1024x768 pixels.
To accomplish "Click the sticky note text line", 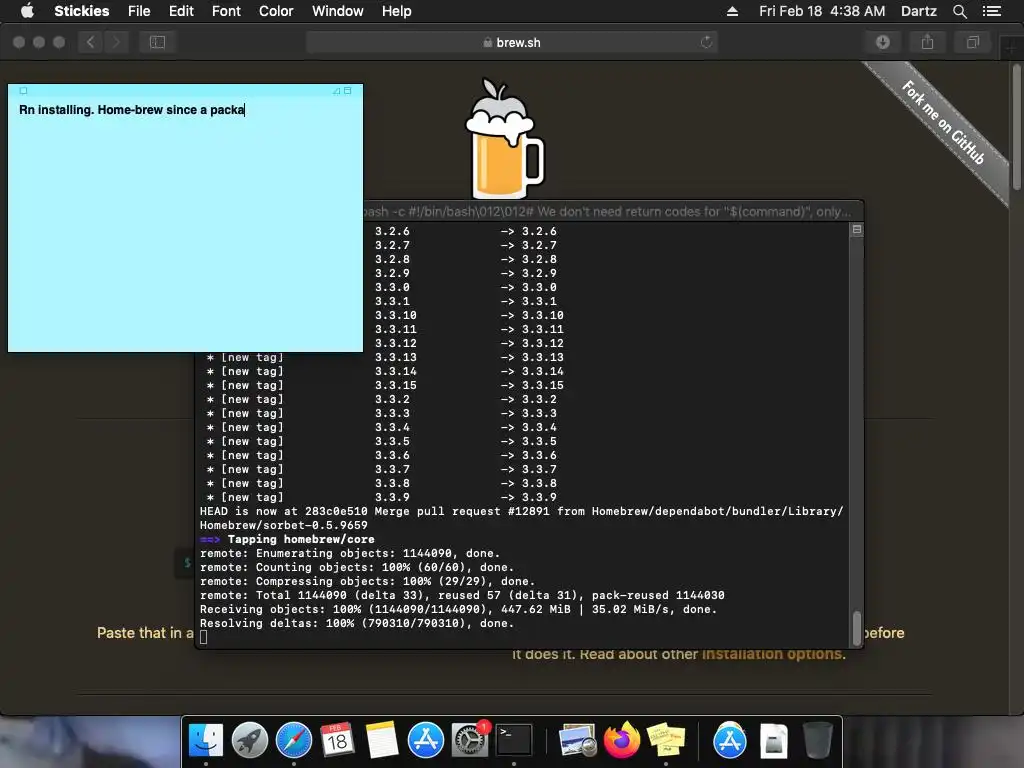I will click(x=131, y=110).
